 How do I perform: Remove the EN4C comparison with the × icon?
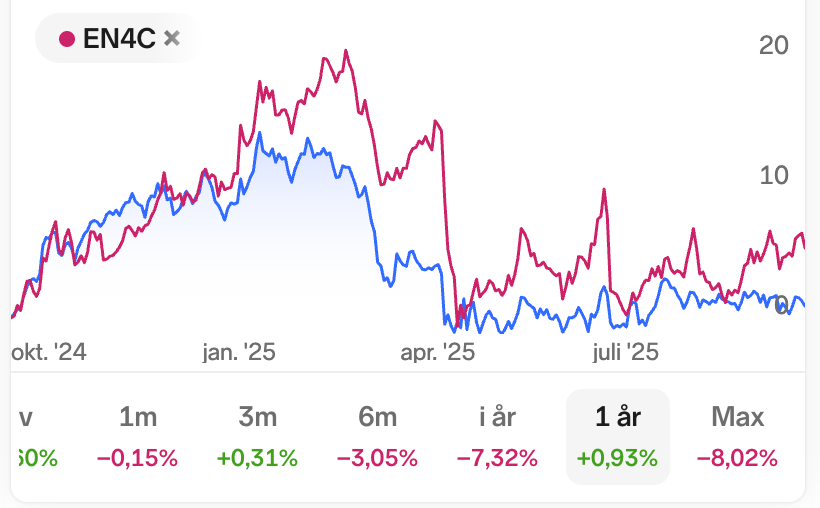(x=171, y=39)
